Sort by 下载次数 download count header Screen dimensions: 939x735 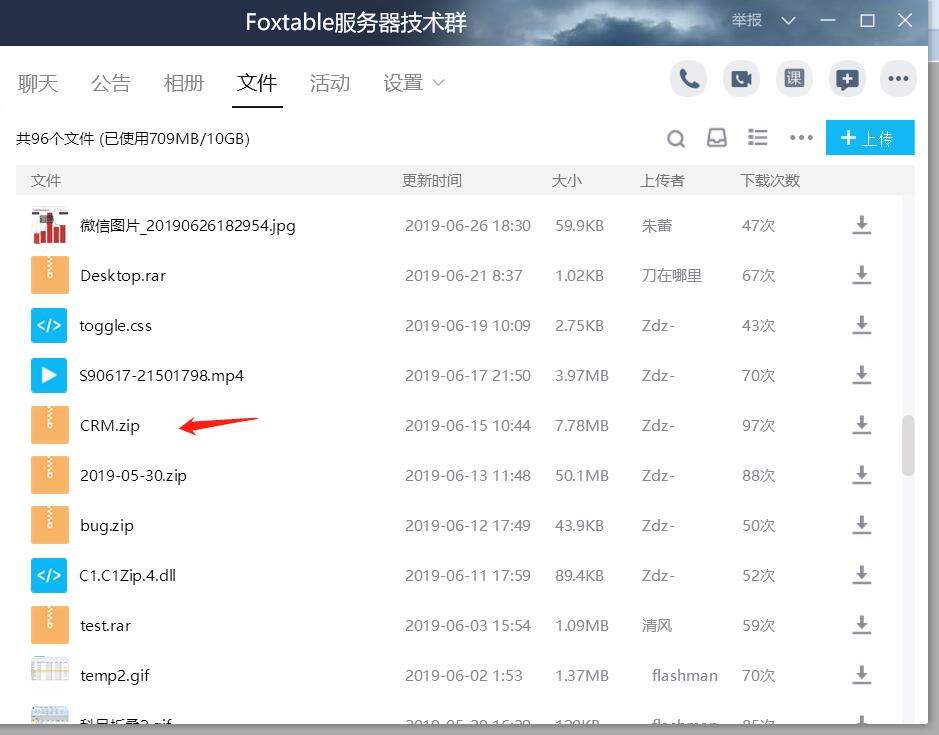pyautogui.click(x=770, y=180)
